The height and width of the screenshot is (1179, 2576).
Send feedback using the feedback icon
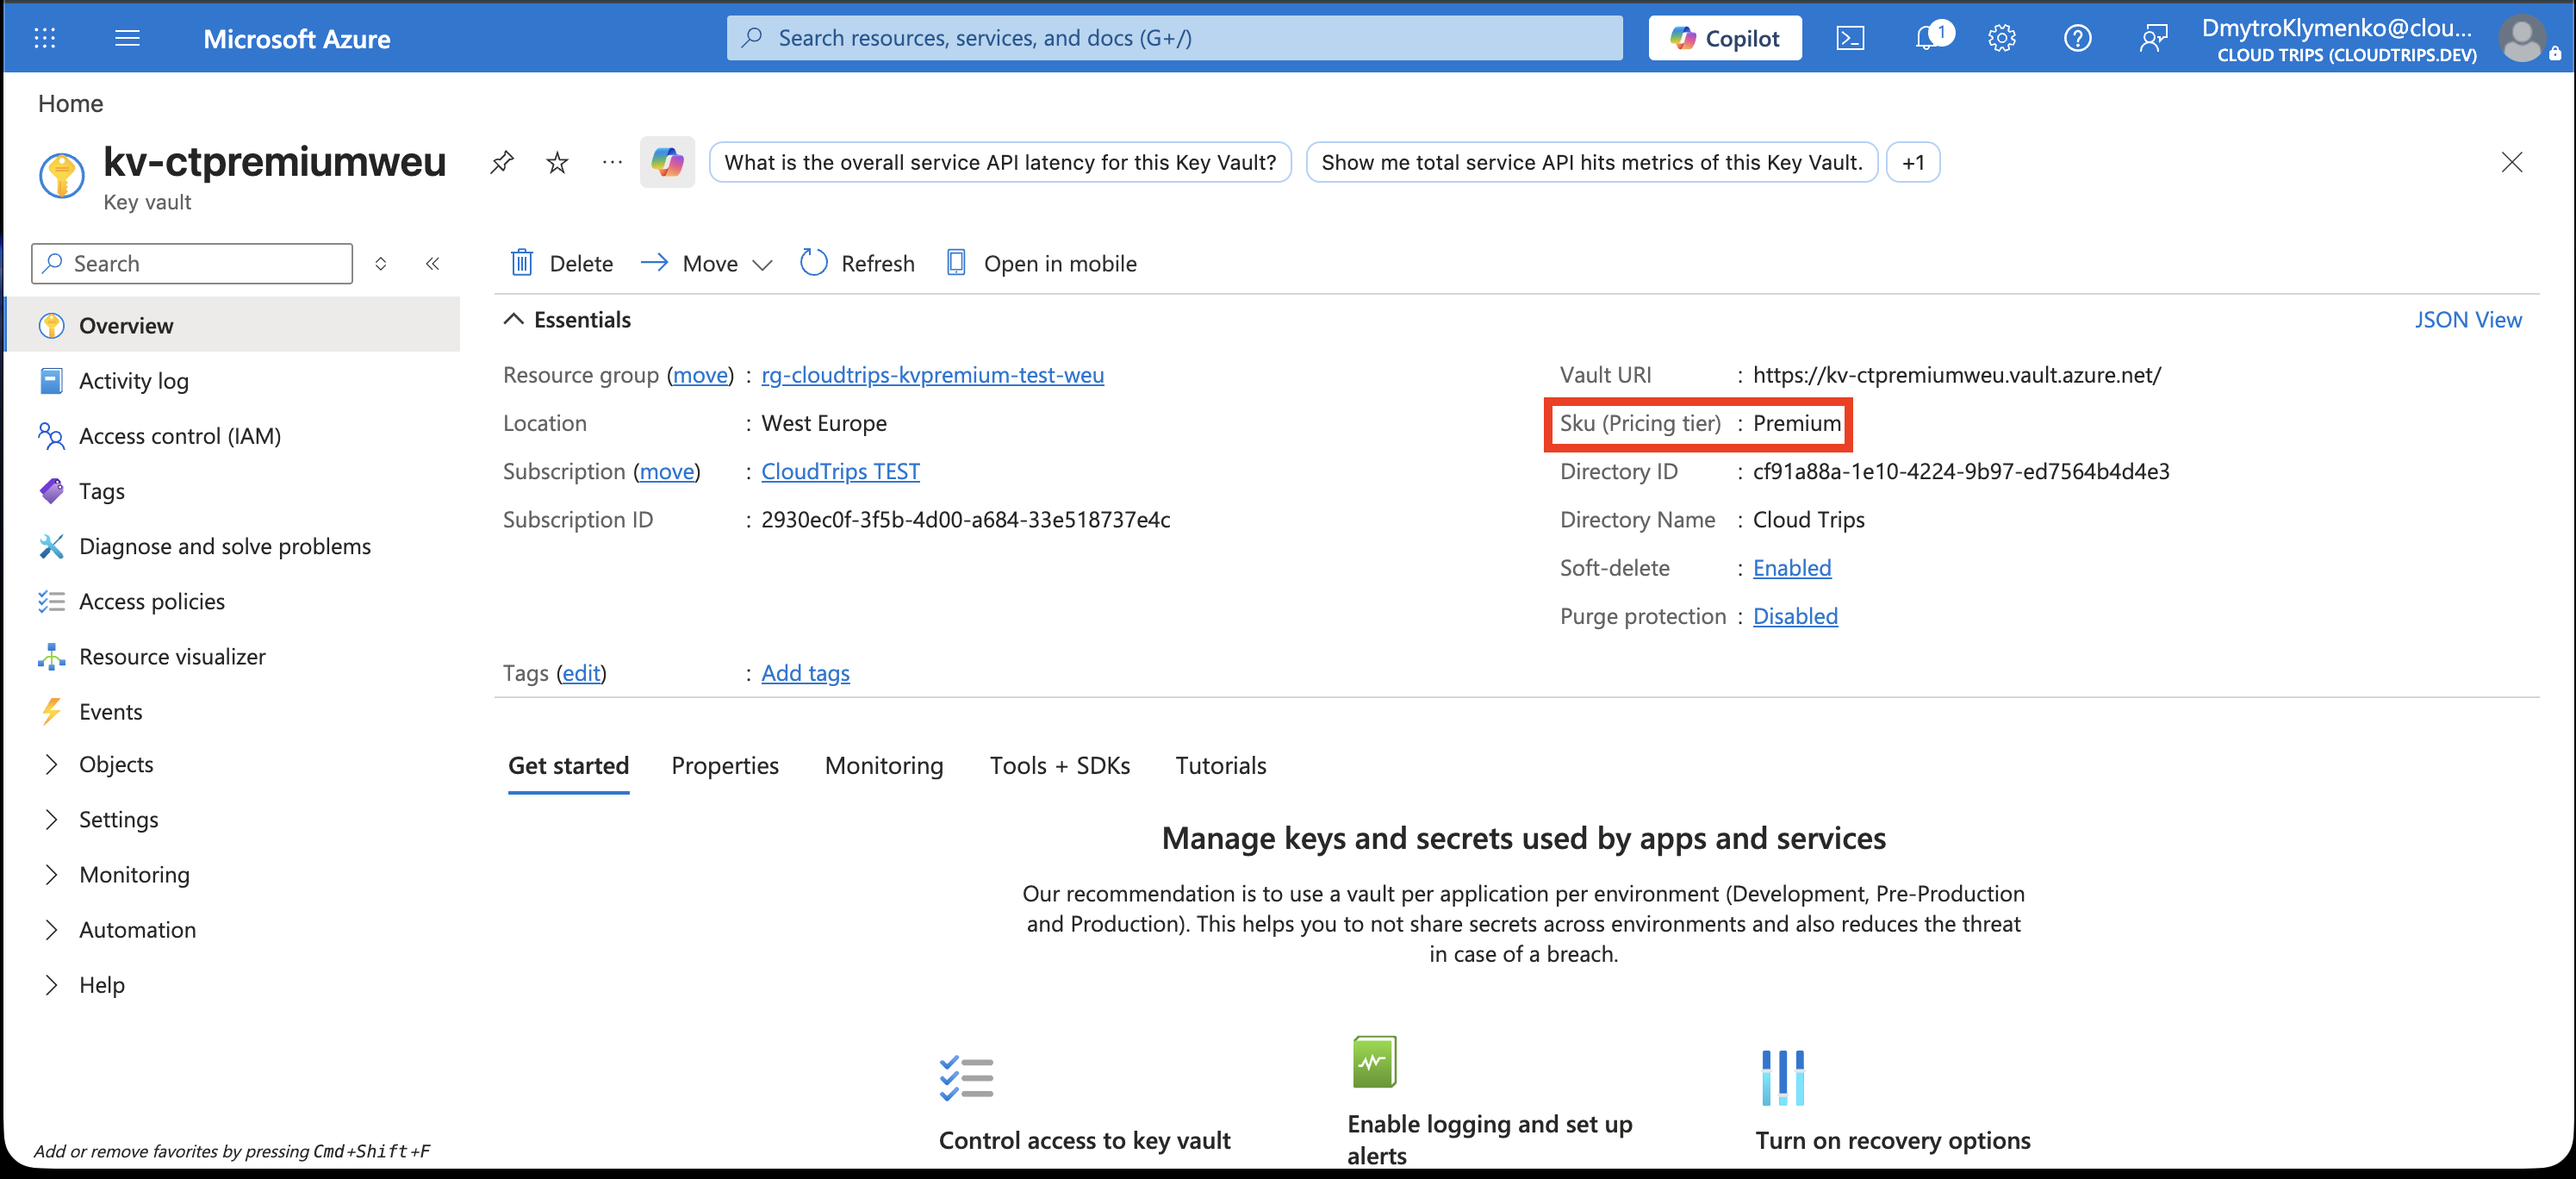tap(2153, 38)
